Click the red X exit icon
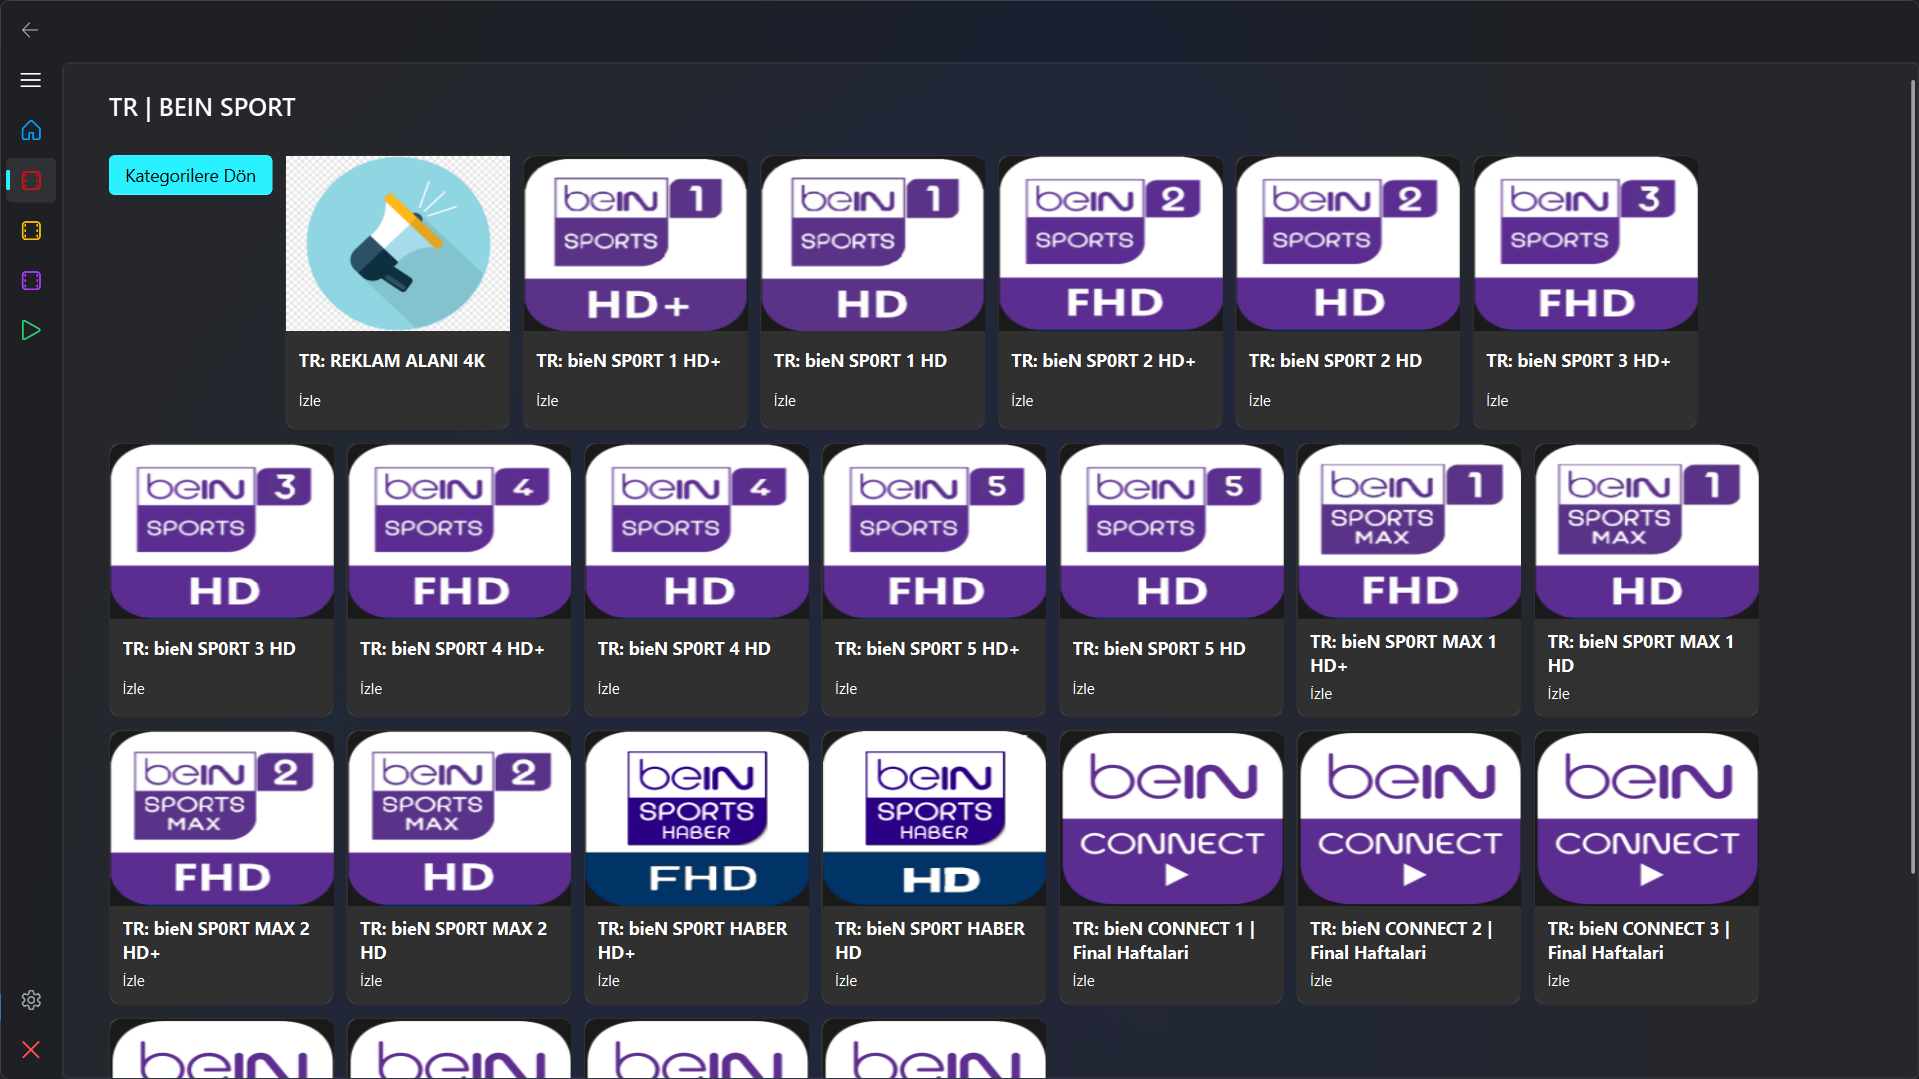Screen dimensions: 1919x1079 [31, 1049]
